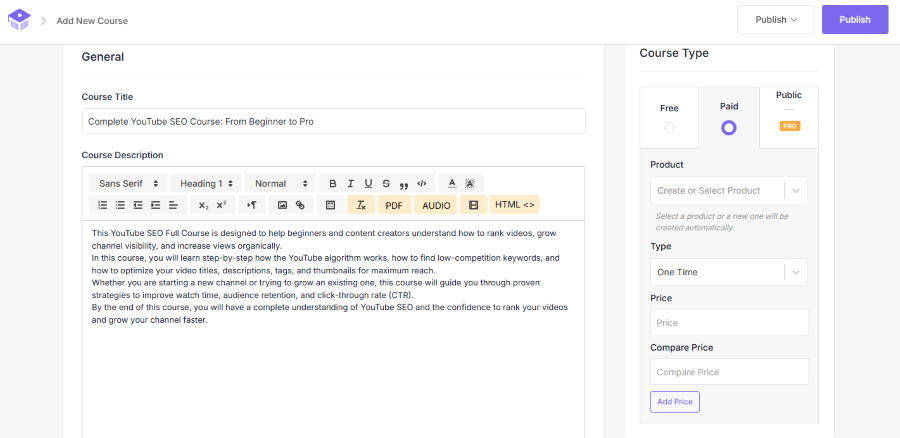Click the graduation cap app logo

coord(19,20)
